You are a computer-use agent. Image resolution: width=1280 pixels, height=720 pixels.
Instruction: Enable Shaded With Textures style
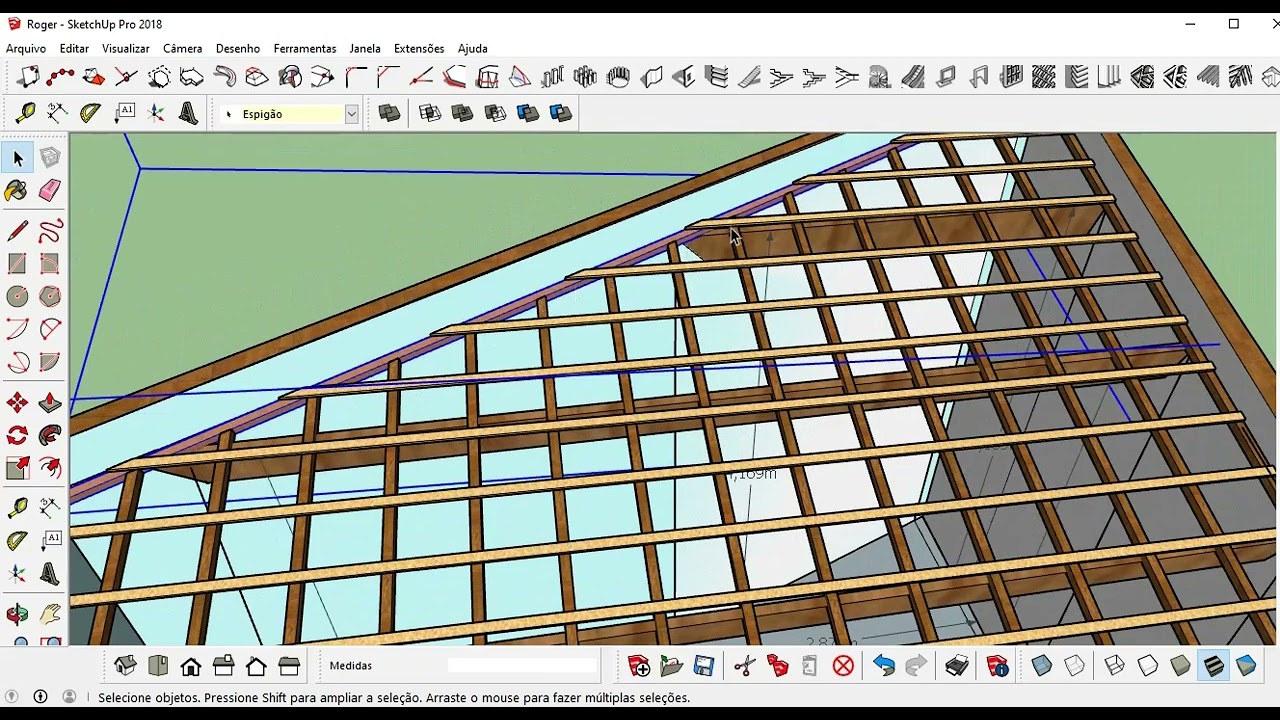[x=1213, y=666]
